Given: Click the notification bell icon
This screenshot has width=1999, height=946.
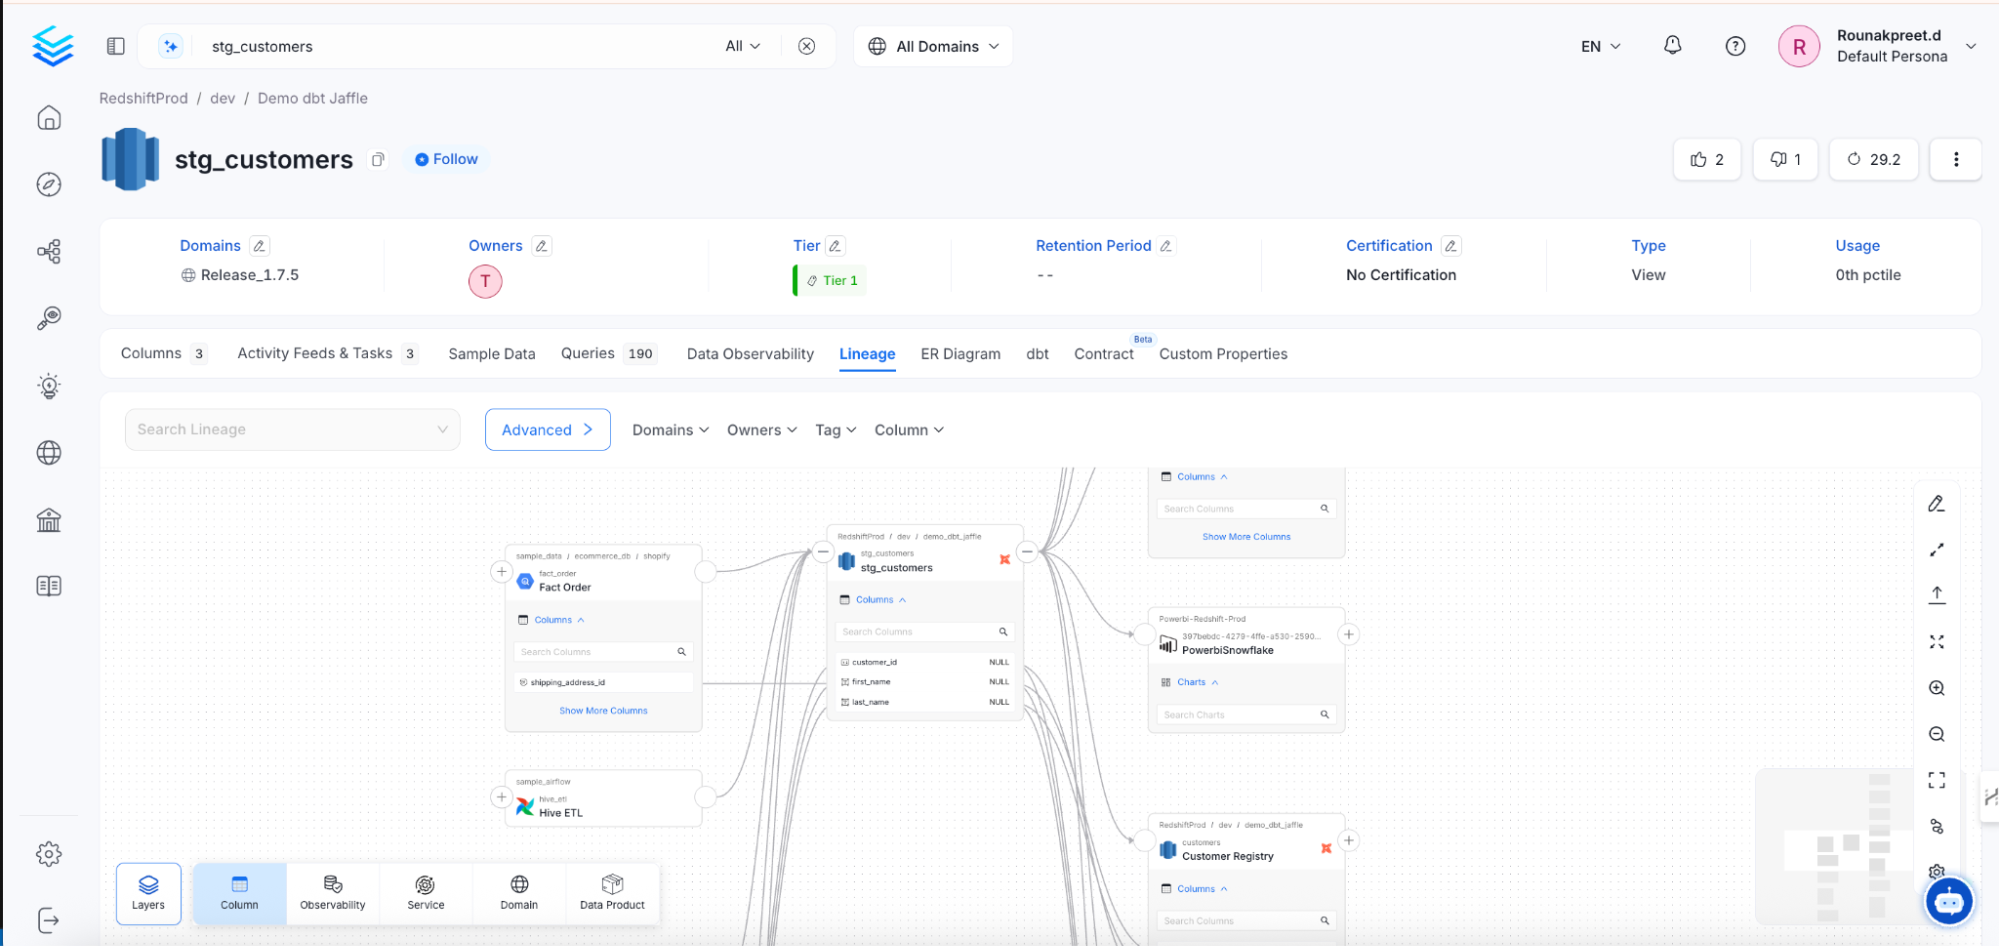Looking at the screenshot, I should (x=1672, y=46).
